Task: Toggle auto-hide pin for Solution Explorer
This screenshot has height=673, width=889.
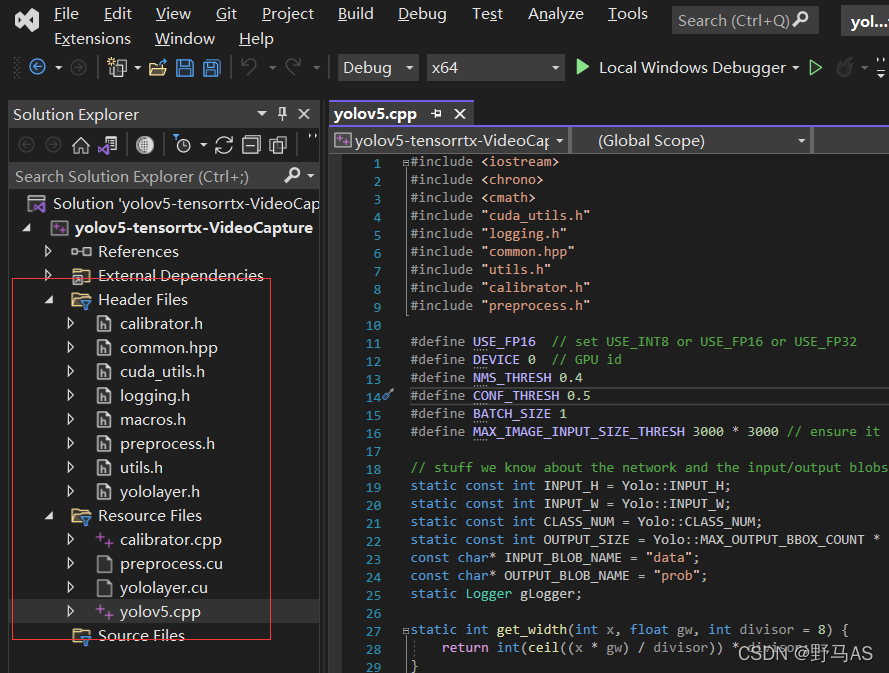Action: (282, 114)
